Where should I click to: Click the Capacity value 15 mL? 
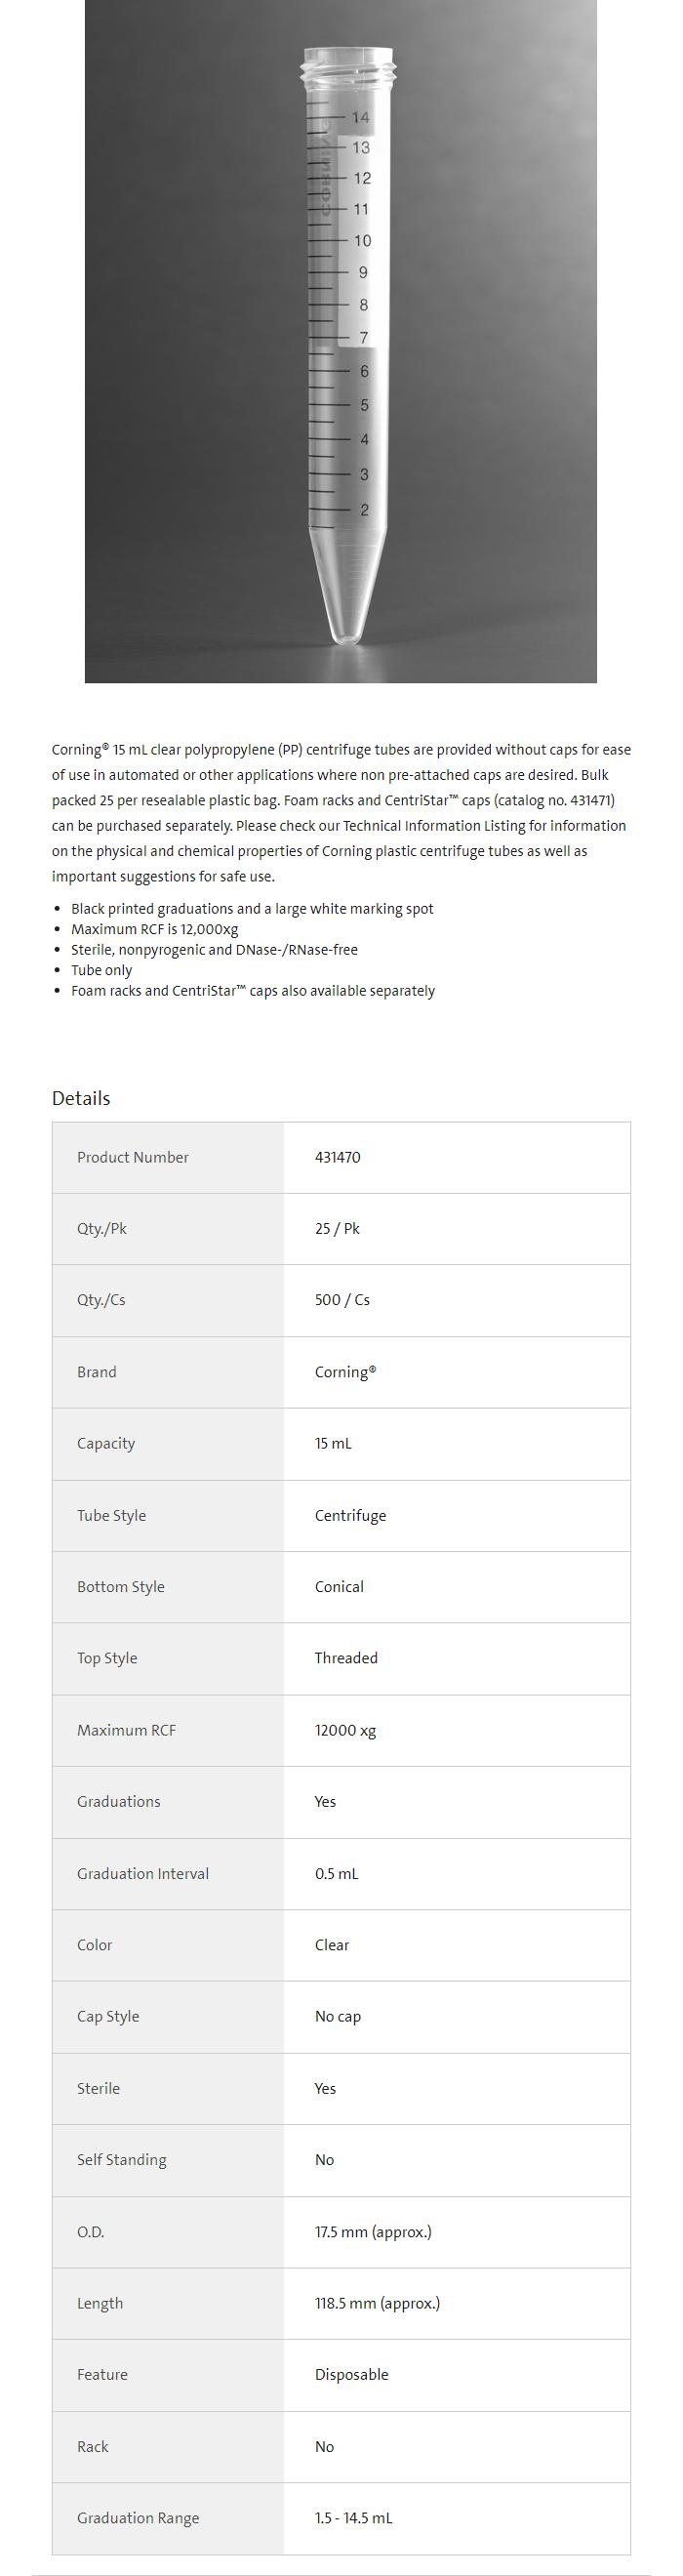tap(333, 1443)
